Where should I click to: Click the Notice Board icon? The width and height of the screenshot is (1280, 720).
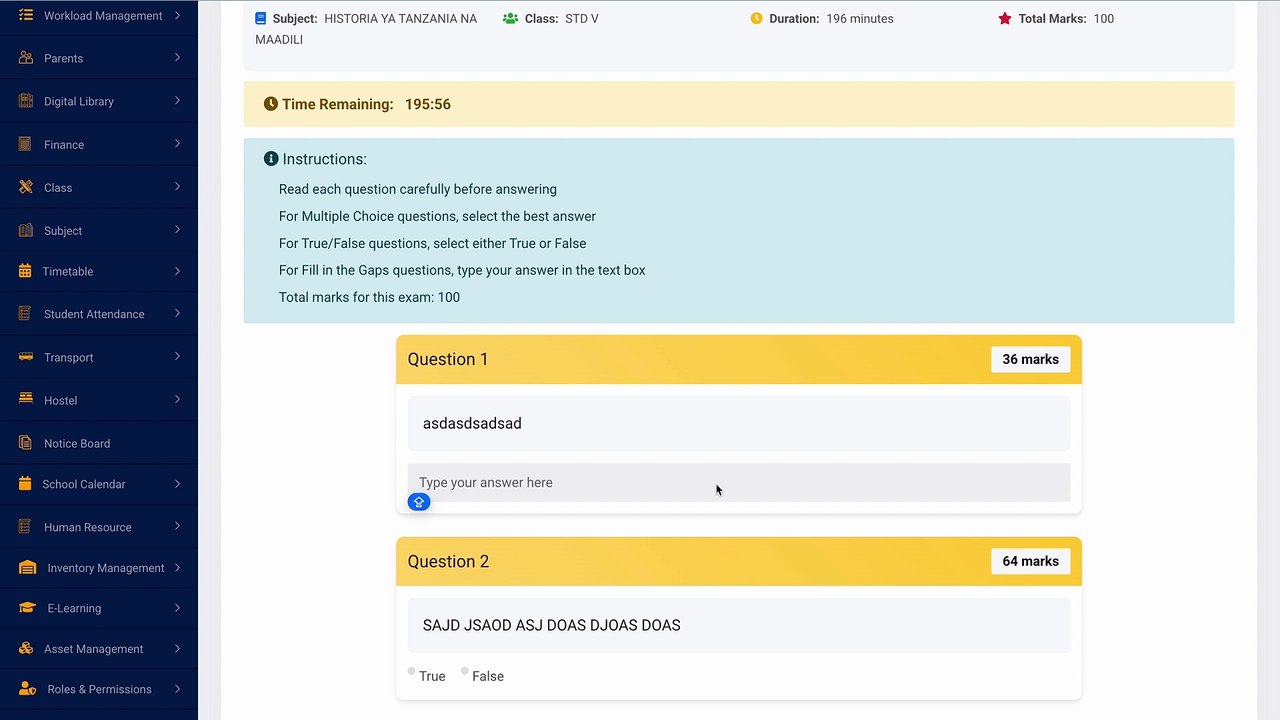25,443
